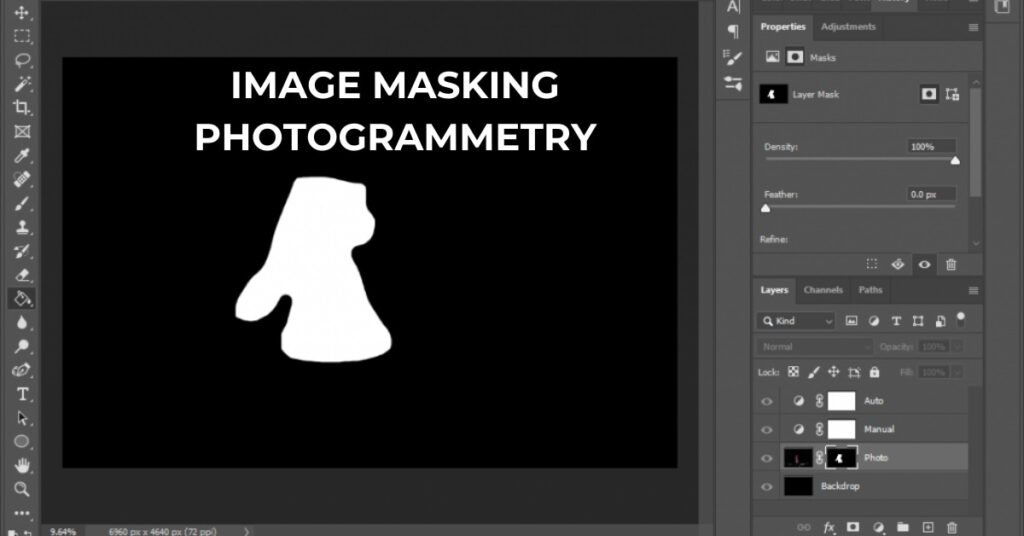The image size is (1024, 536).
Task: Switch to the Paths tab
Action: [x=870, y=290]
